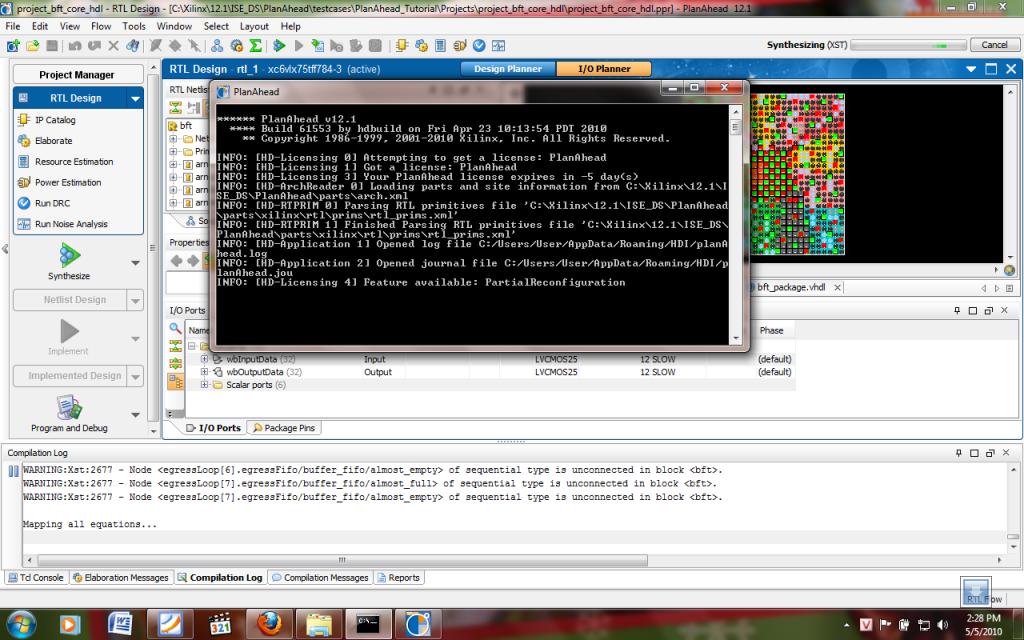The height and width of the screenshot is (640, 1024).
Task: Click the Noise Analysis waveform toolbar icon
Action: (498, 46)
